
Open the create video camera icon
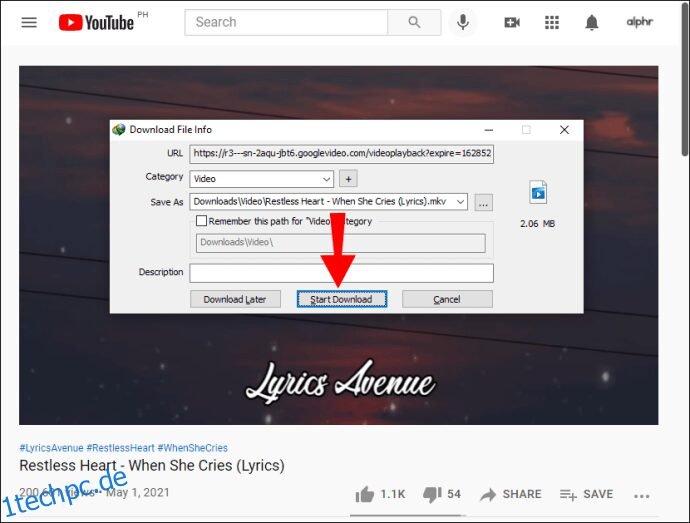[512, 22]
